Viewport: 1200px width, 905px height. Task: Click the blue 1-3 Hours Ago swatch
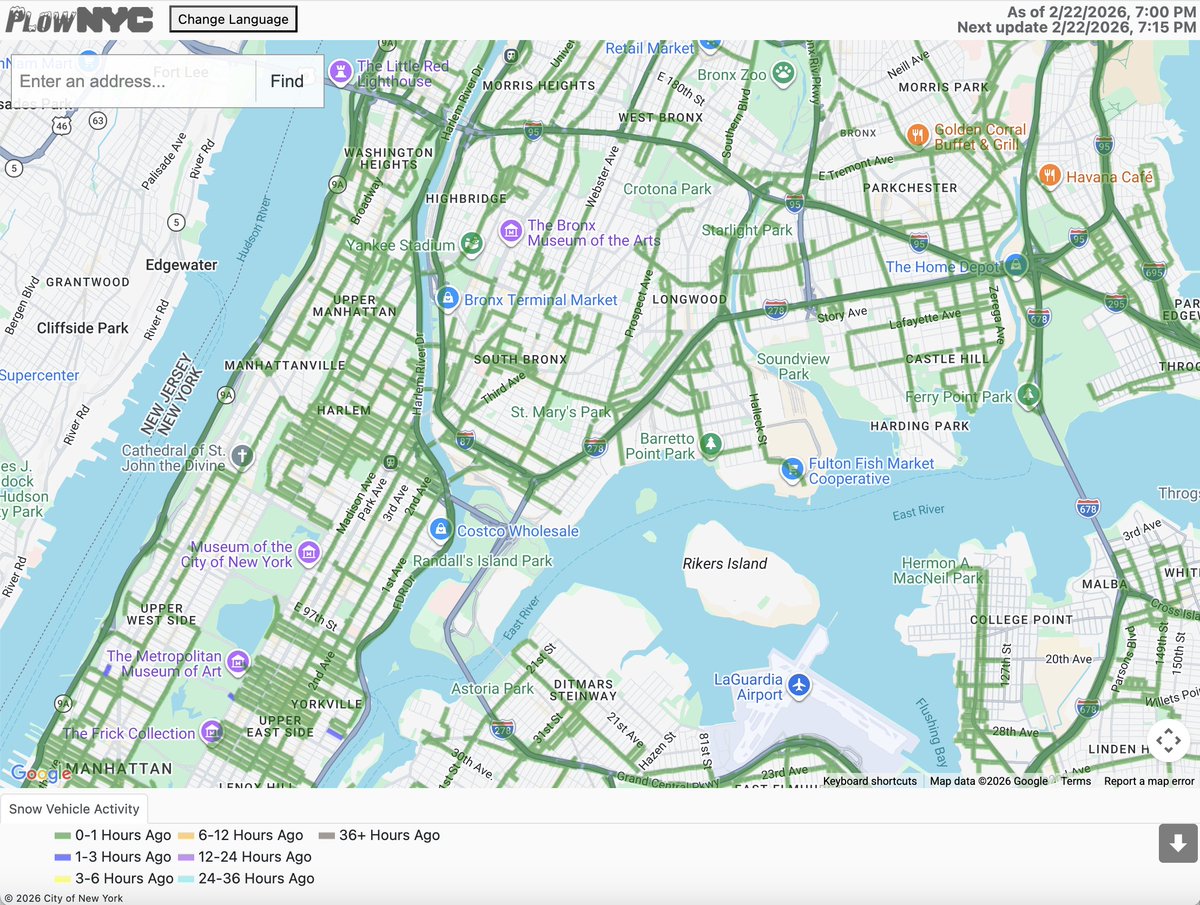pyautogui.click(x=62, y=857)
